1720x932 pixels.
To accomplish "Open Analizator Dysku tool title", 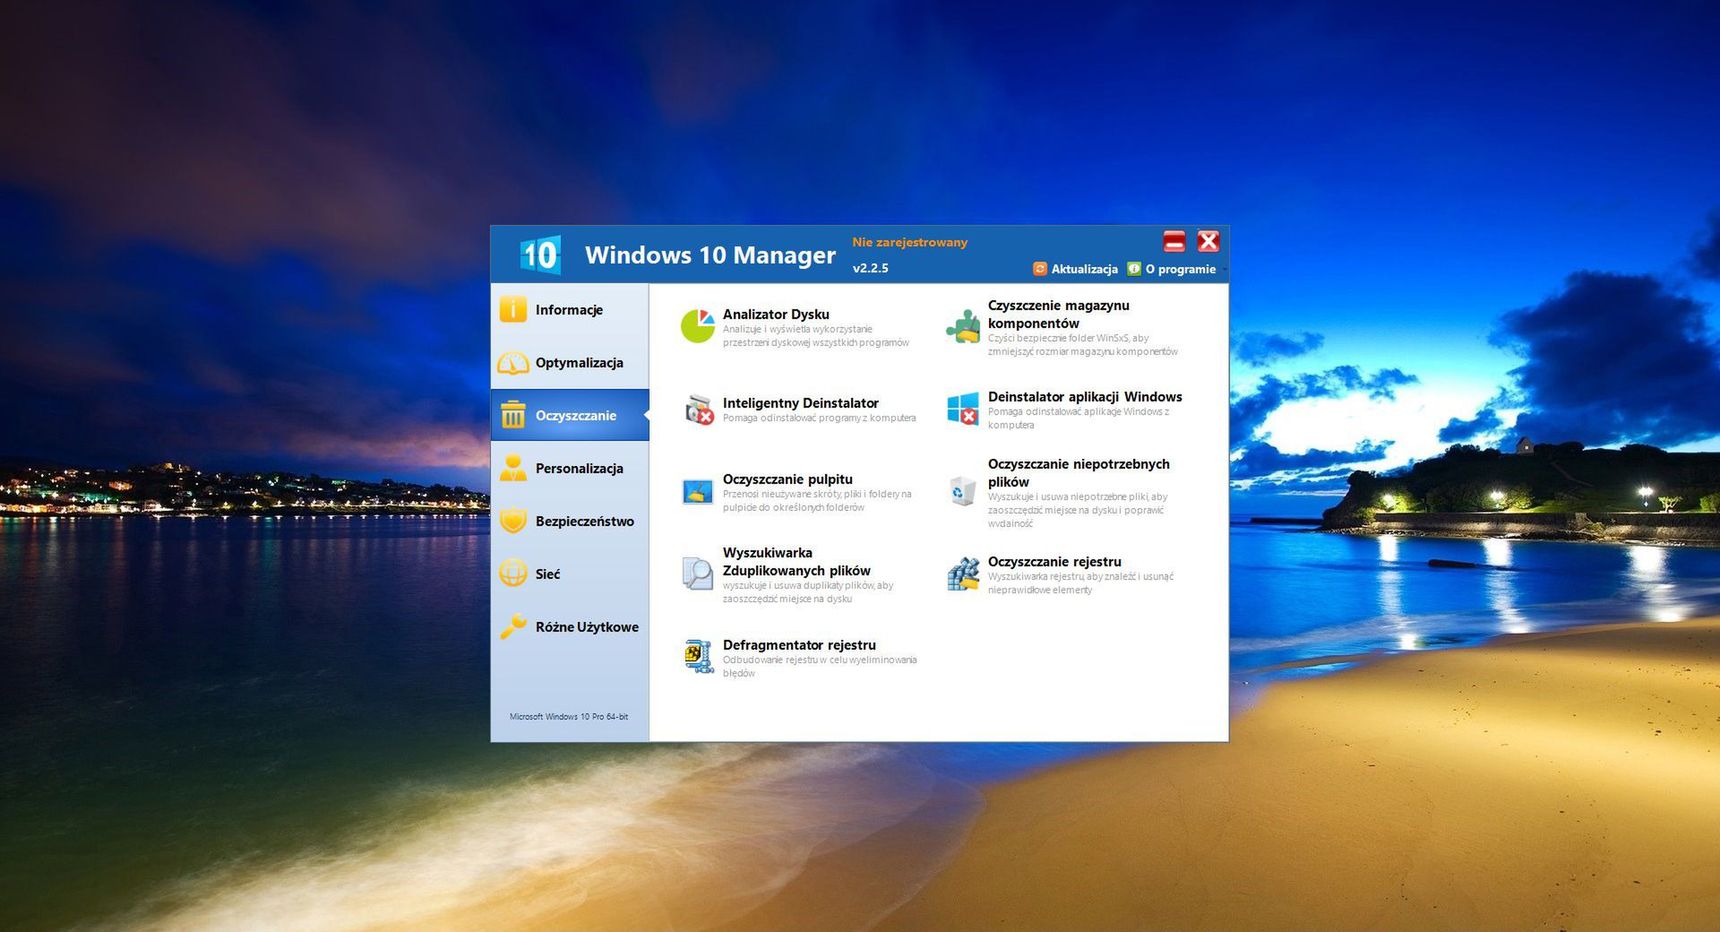I will coord(776,314).
